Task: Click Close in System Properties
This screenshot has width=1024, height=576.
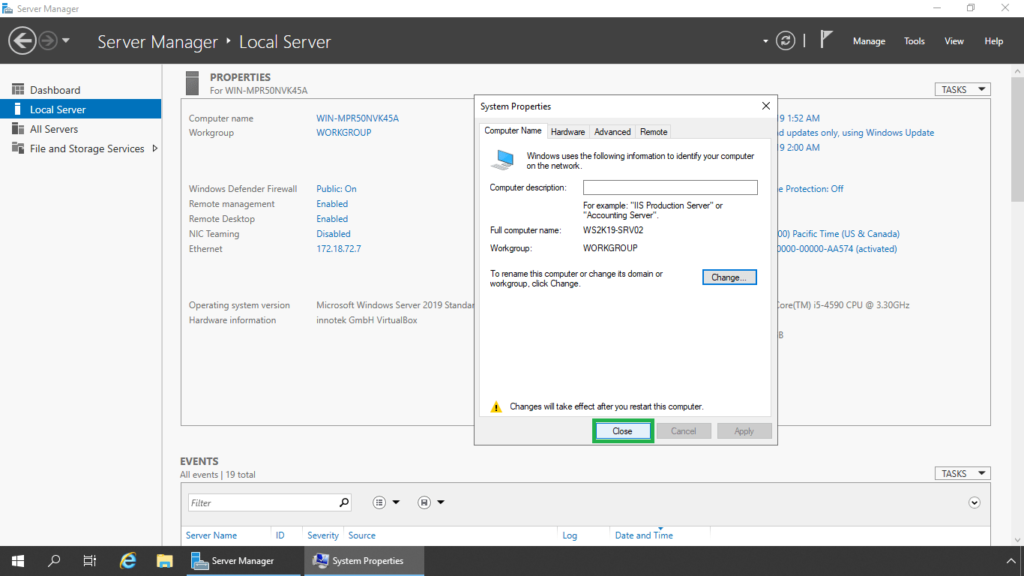Action: coord(622,431)
